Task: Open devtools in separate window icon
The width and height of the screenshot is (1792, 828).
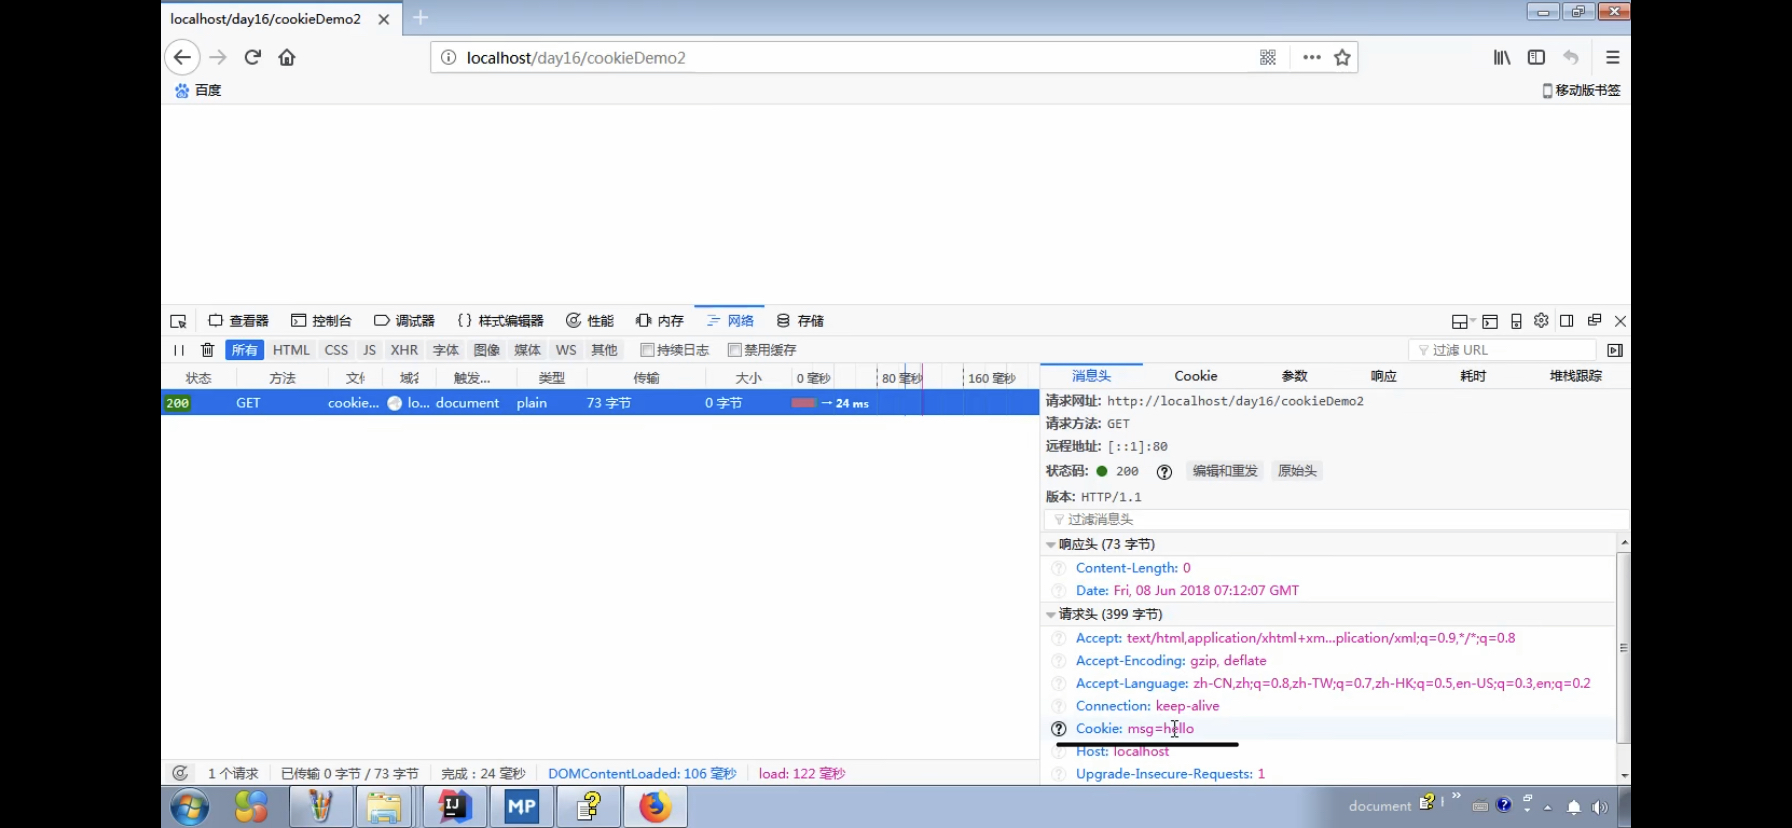Action: (1594, 321)
